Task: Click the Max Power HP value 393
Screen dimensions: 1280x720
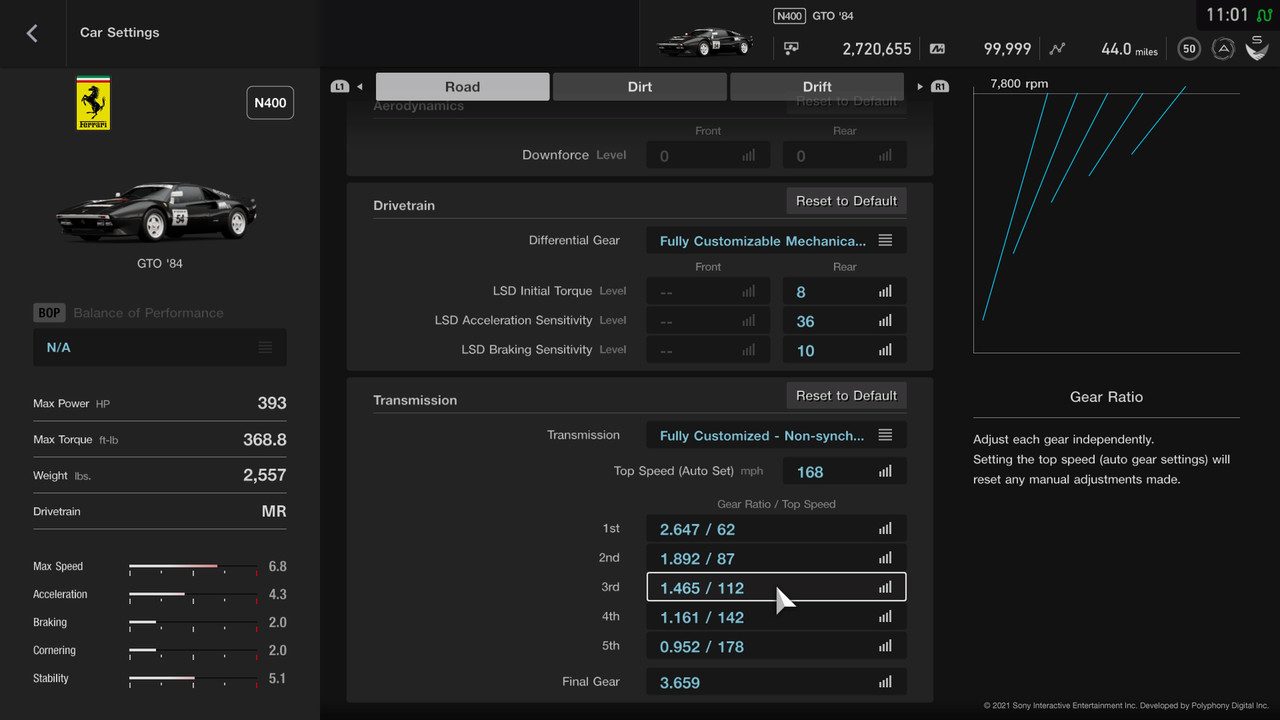Action: click(272, 403)
